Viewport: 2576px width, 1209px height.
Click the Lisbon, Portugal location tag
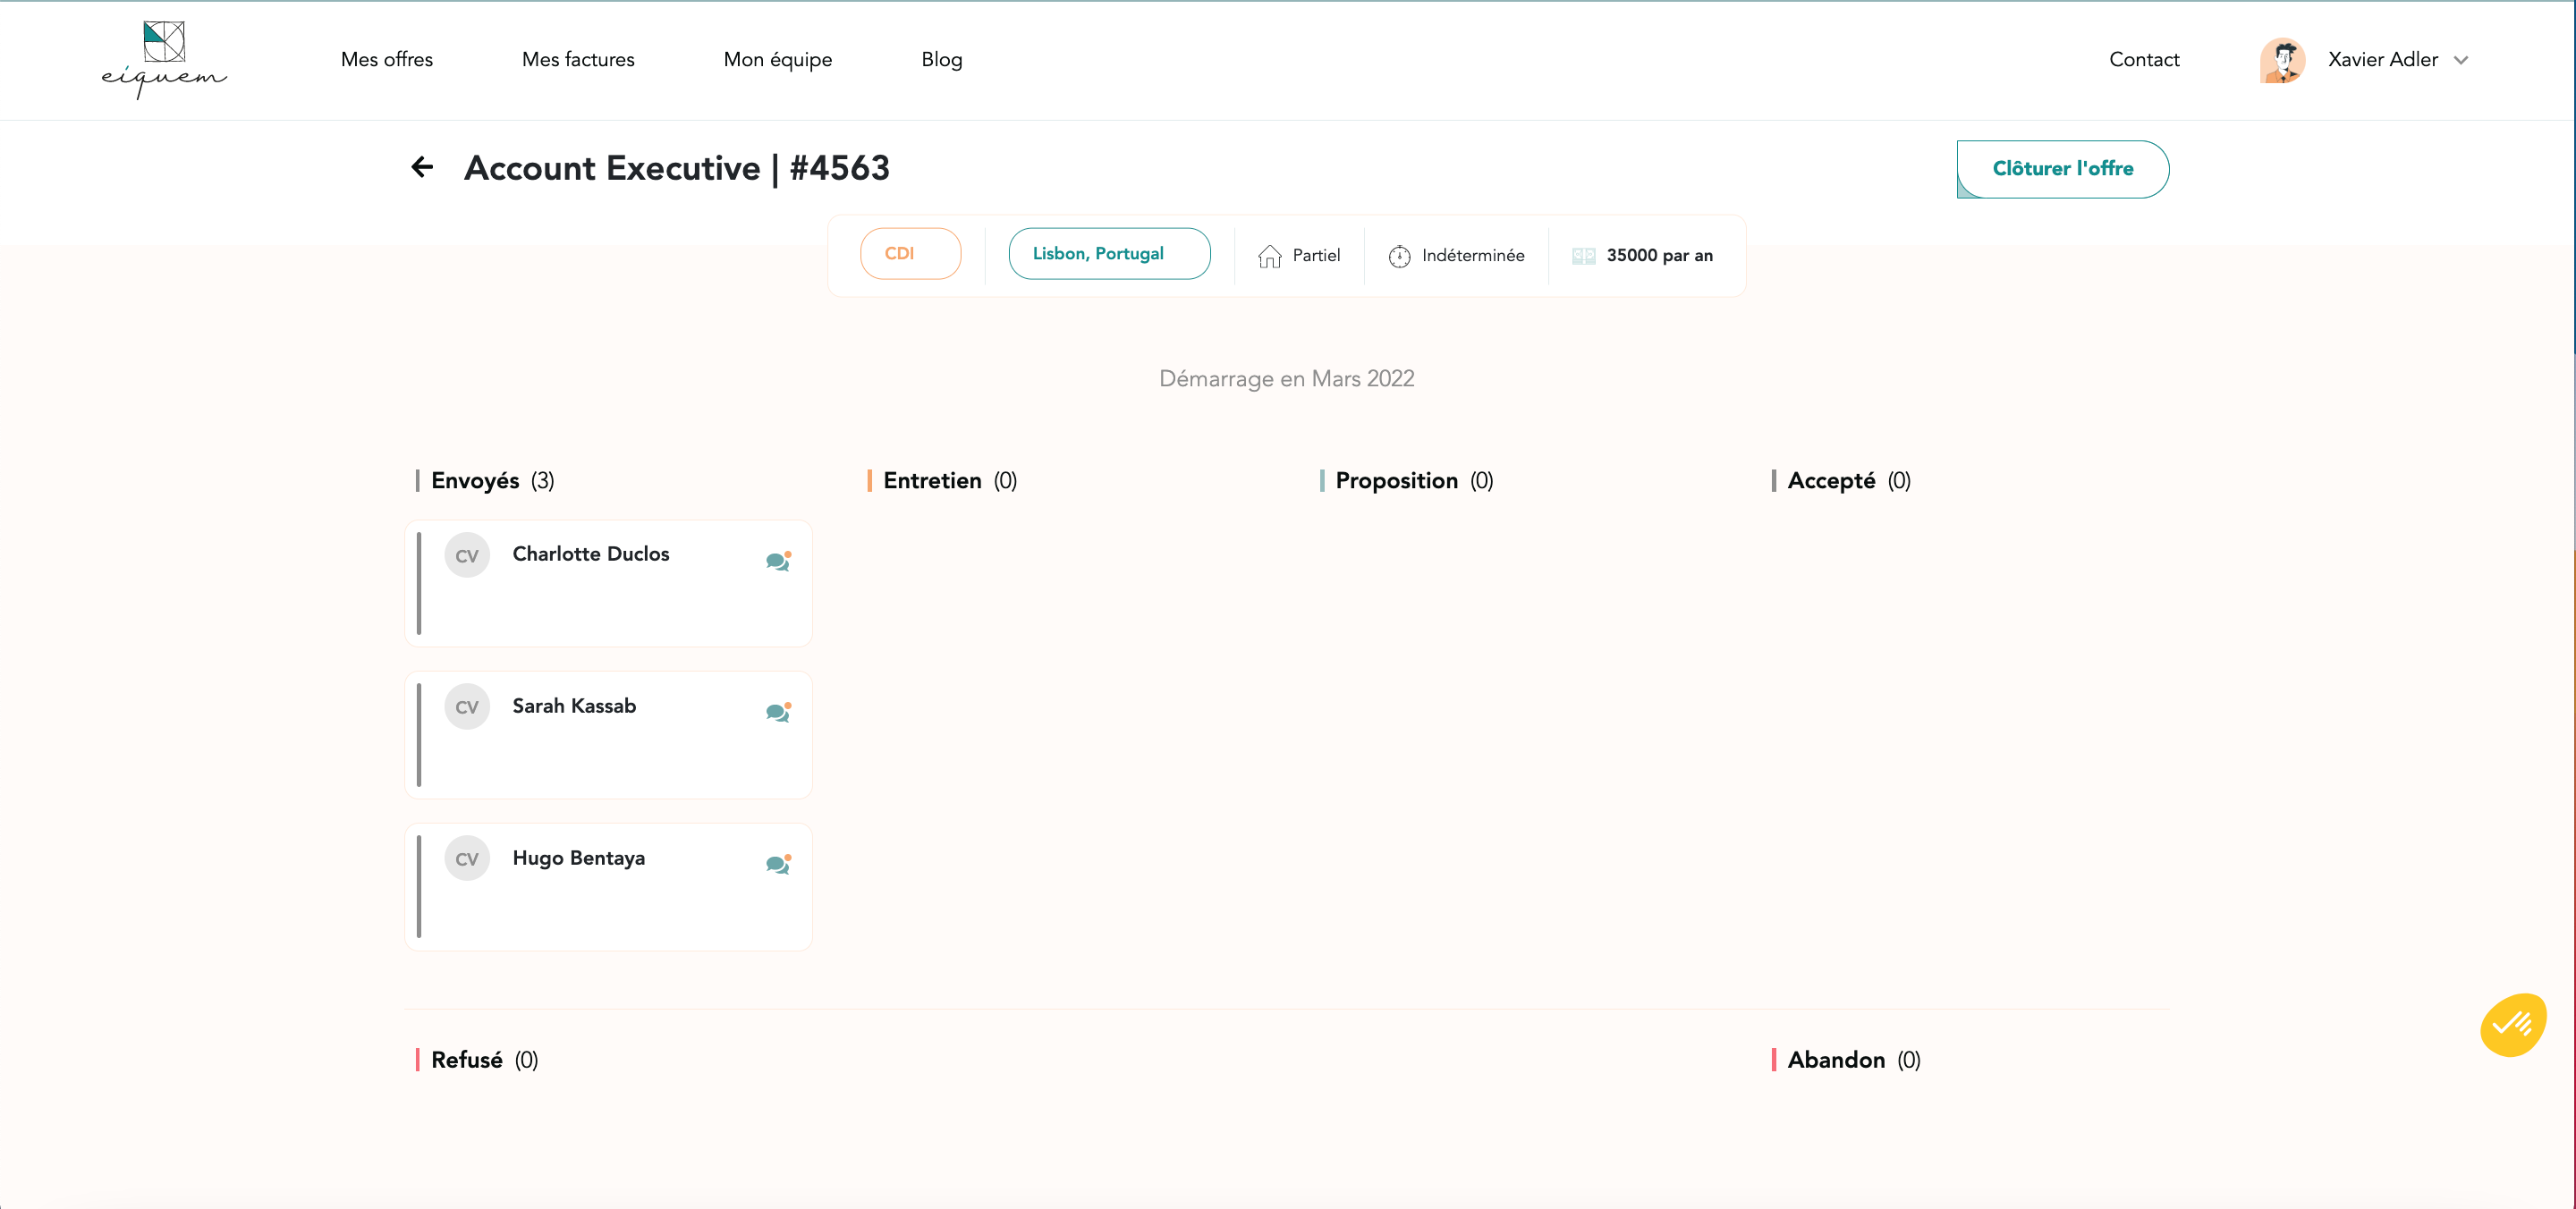tap(1109, 254)
